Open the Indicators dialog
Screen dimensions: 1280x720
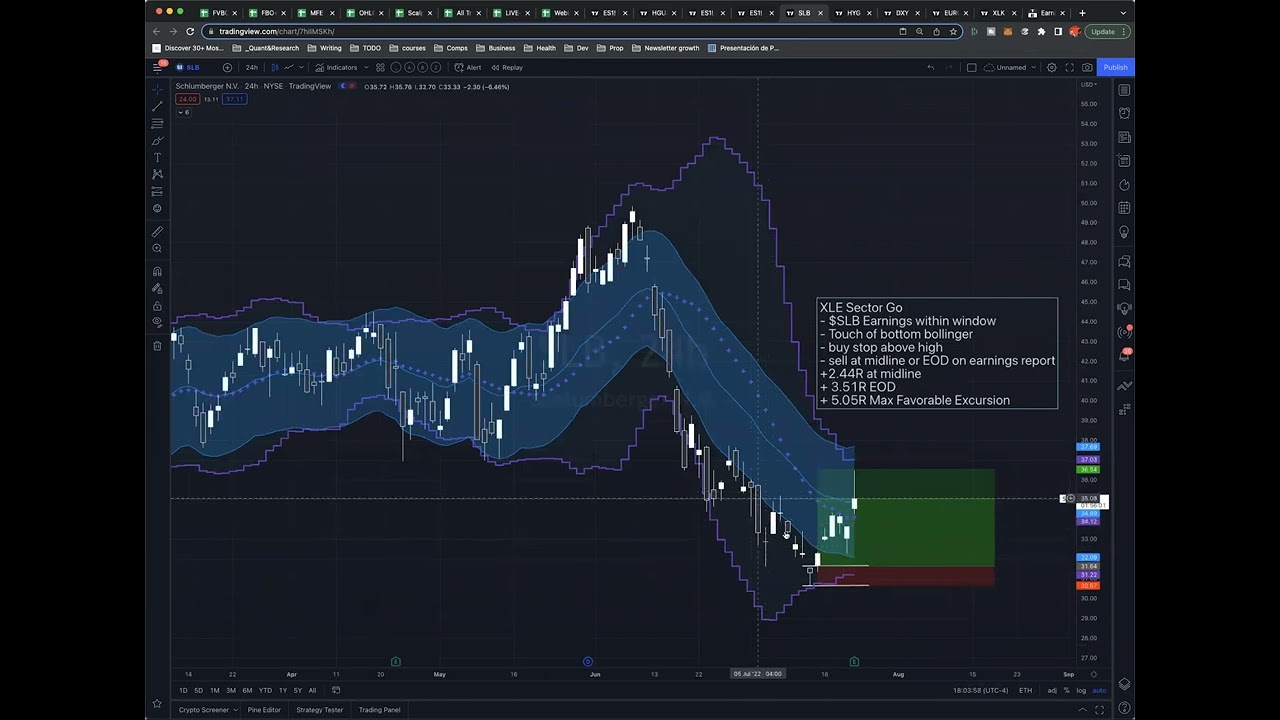pyautogui.click(x=336, y=67)
